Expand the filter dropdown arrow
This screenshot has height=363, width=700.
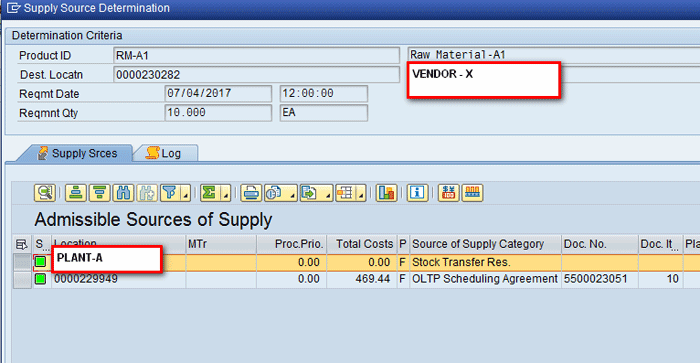pos(186,194)
